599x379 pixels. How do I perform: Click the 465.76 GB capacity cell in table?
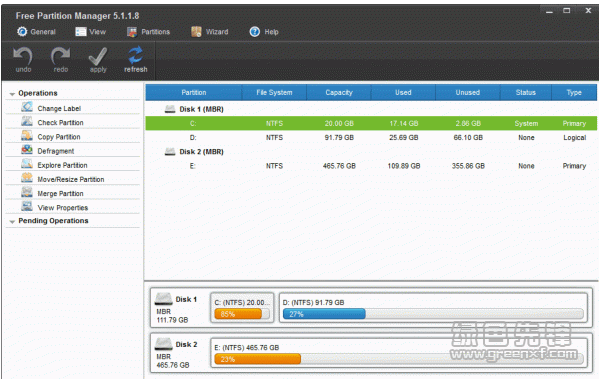coord(339,166)
